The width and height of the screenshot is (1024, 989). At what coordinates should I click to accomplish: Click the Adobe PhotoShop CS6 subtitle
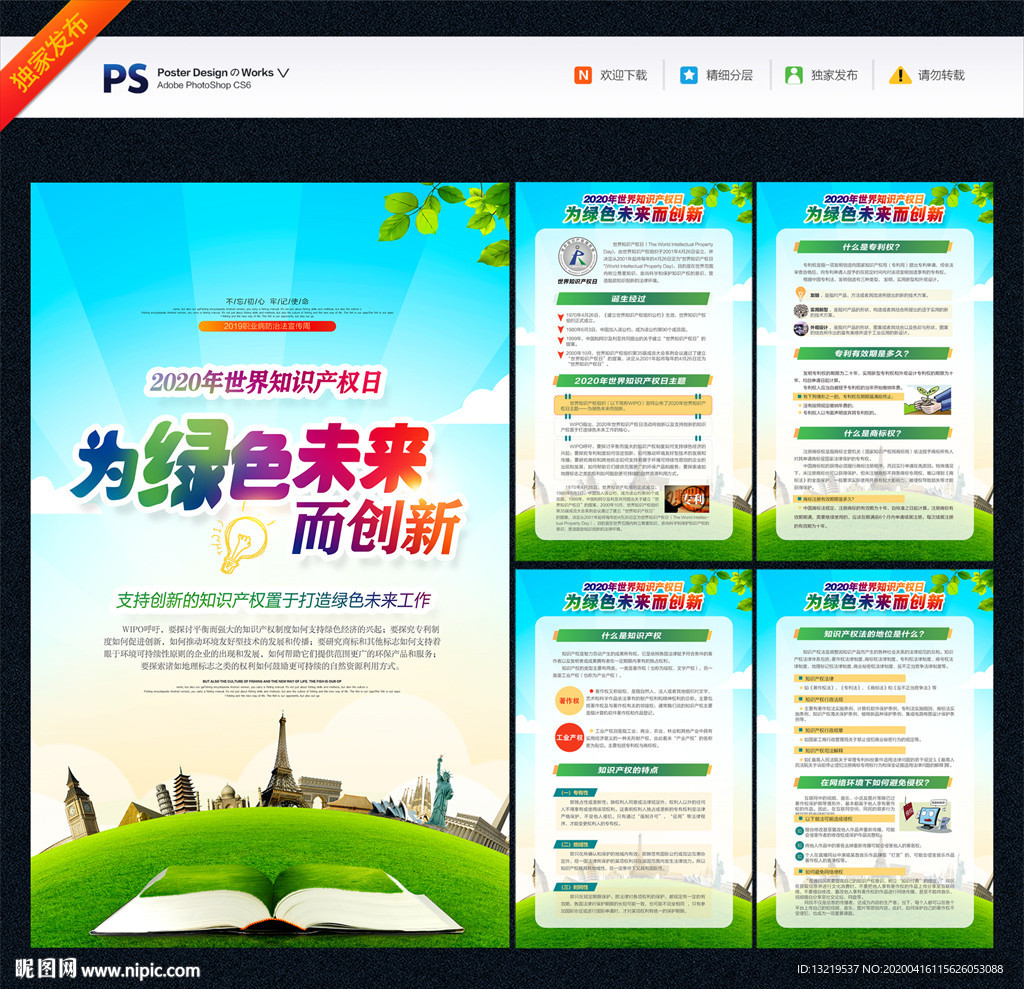204,86
